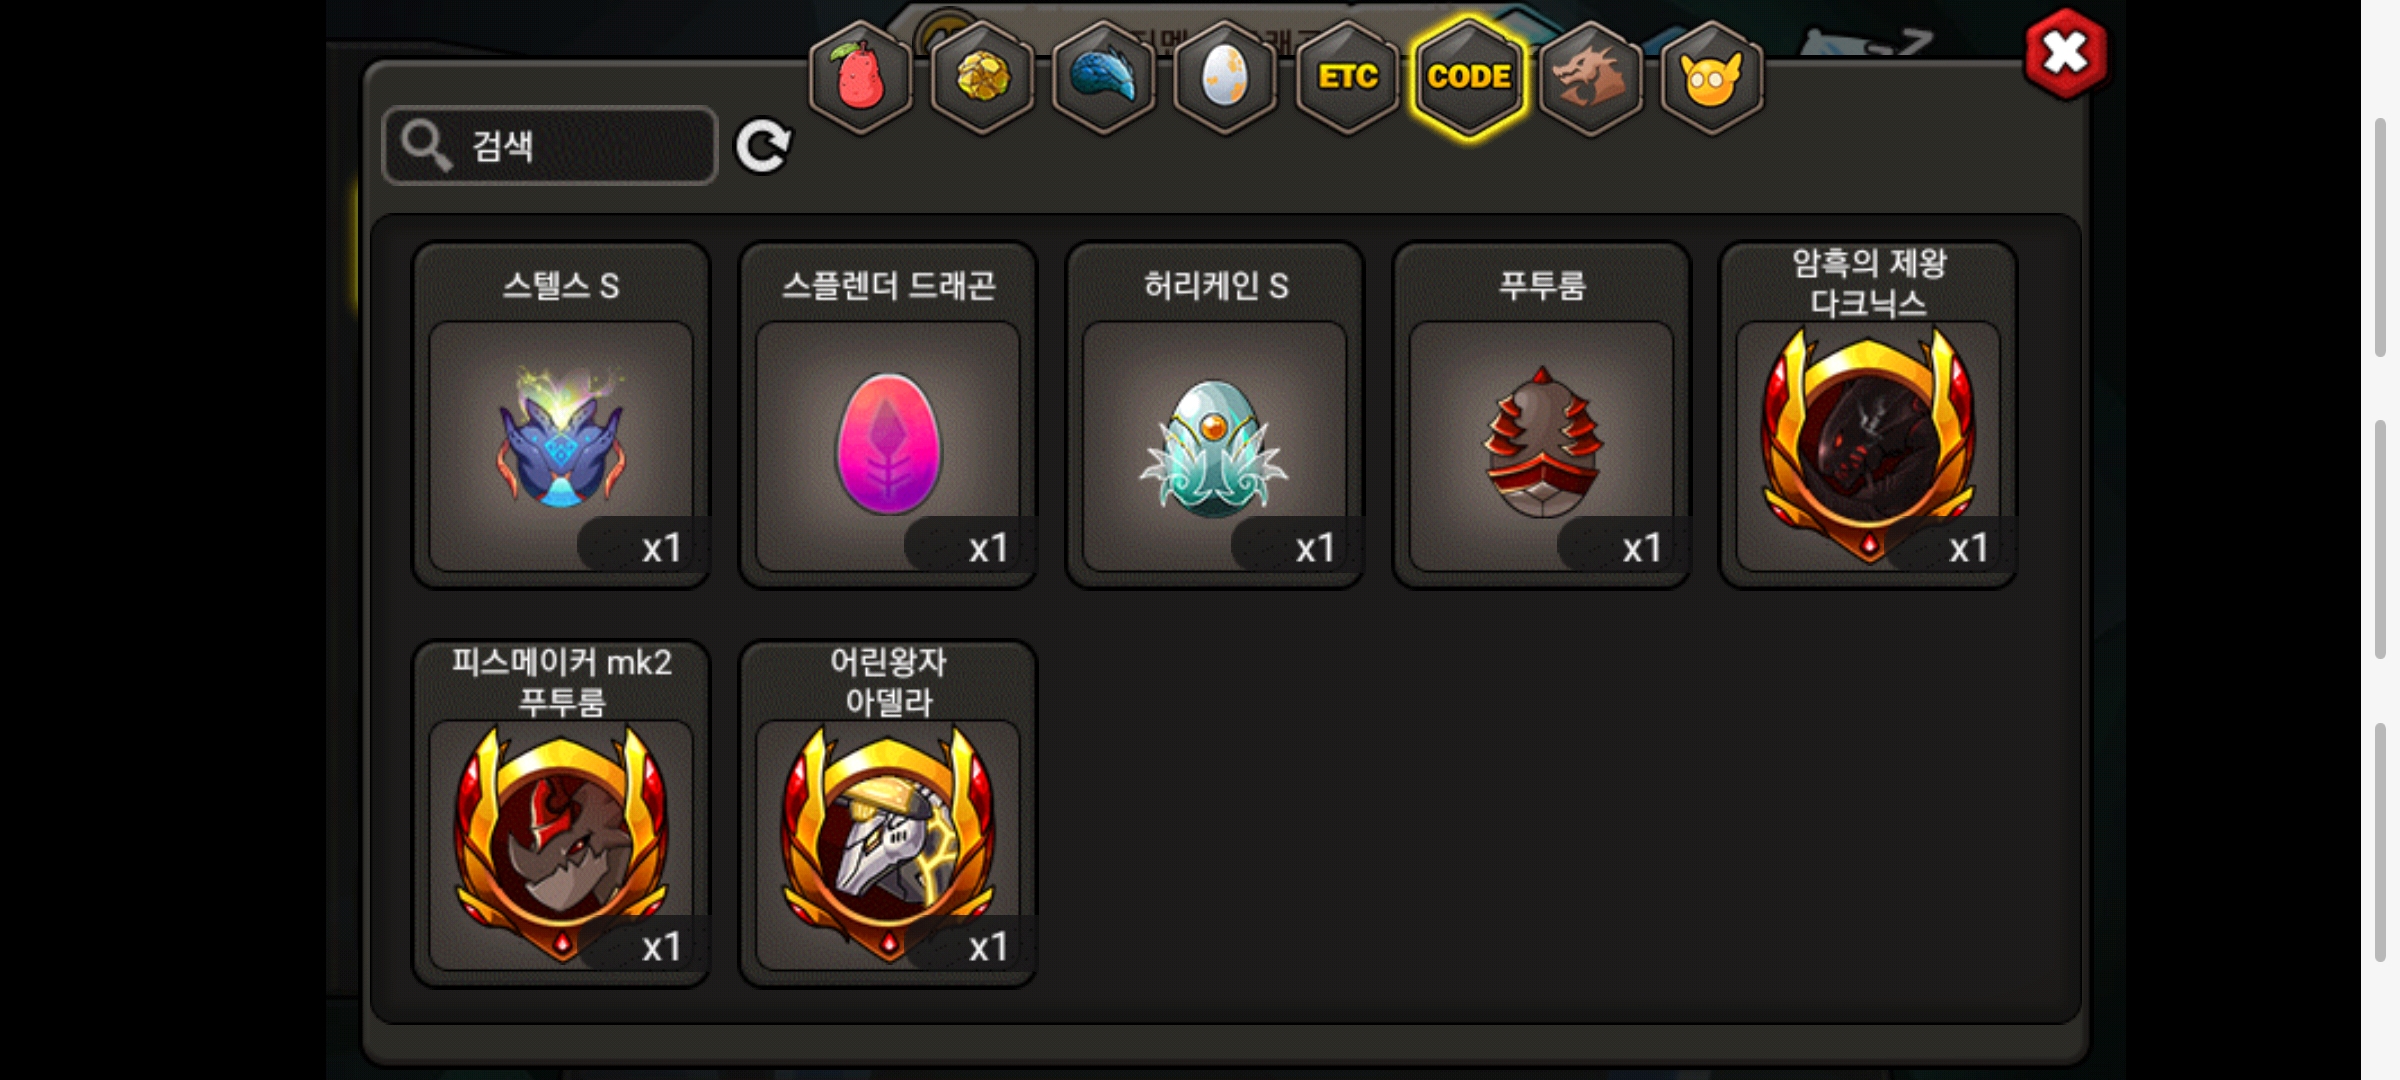Viewport: 2400px width, 1080px height.
Task: Open the red fruit food category
Action: tap(860, 77)
